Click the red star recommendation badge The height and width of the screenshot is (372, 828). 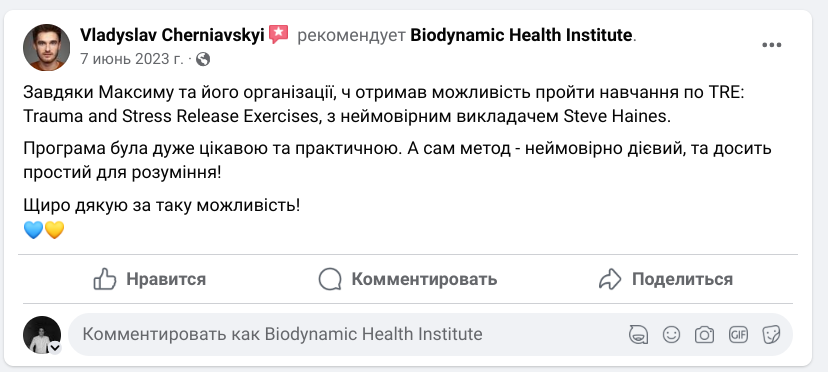point(278,35)
